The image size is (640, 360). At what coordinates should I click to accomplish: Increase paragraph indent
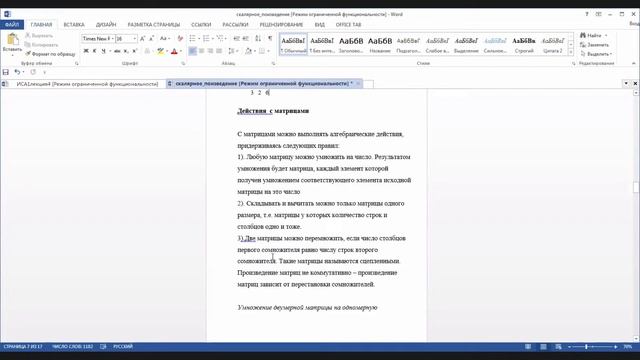(x=245, y=39)
